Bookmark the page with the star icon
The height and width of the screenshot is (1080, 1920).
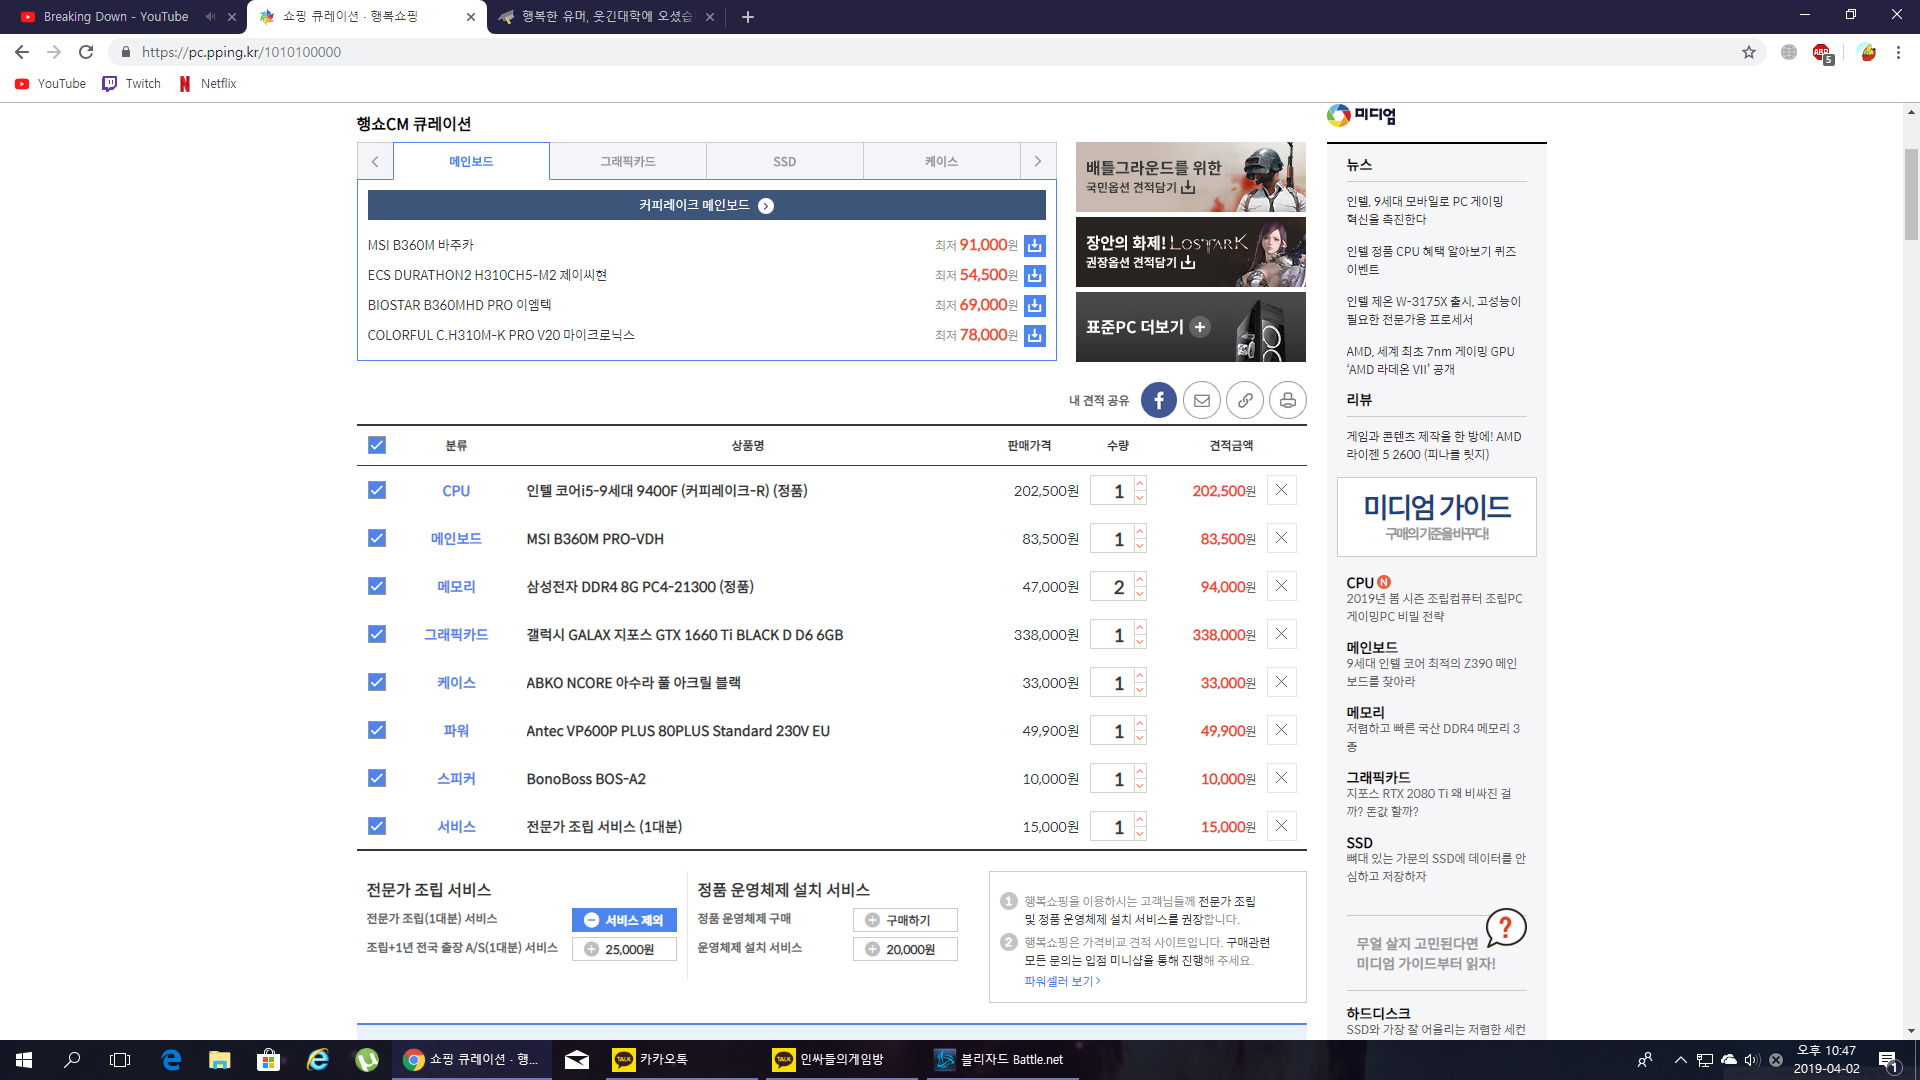pos(1748,52)
